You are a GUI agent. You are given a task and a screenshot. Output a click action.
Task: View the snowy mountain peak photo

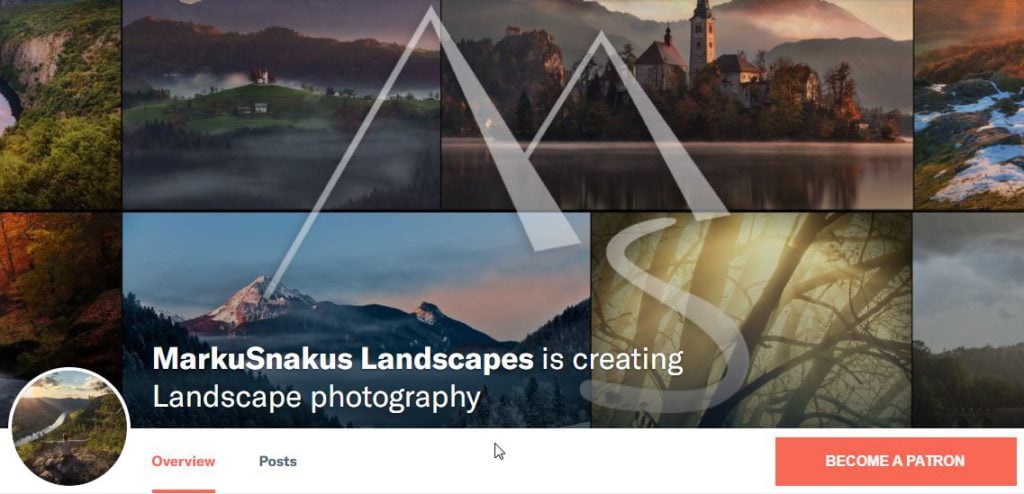click(x=356, y=320)
